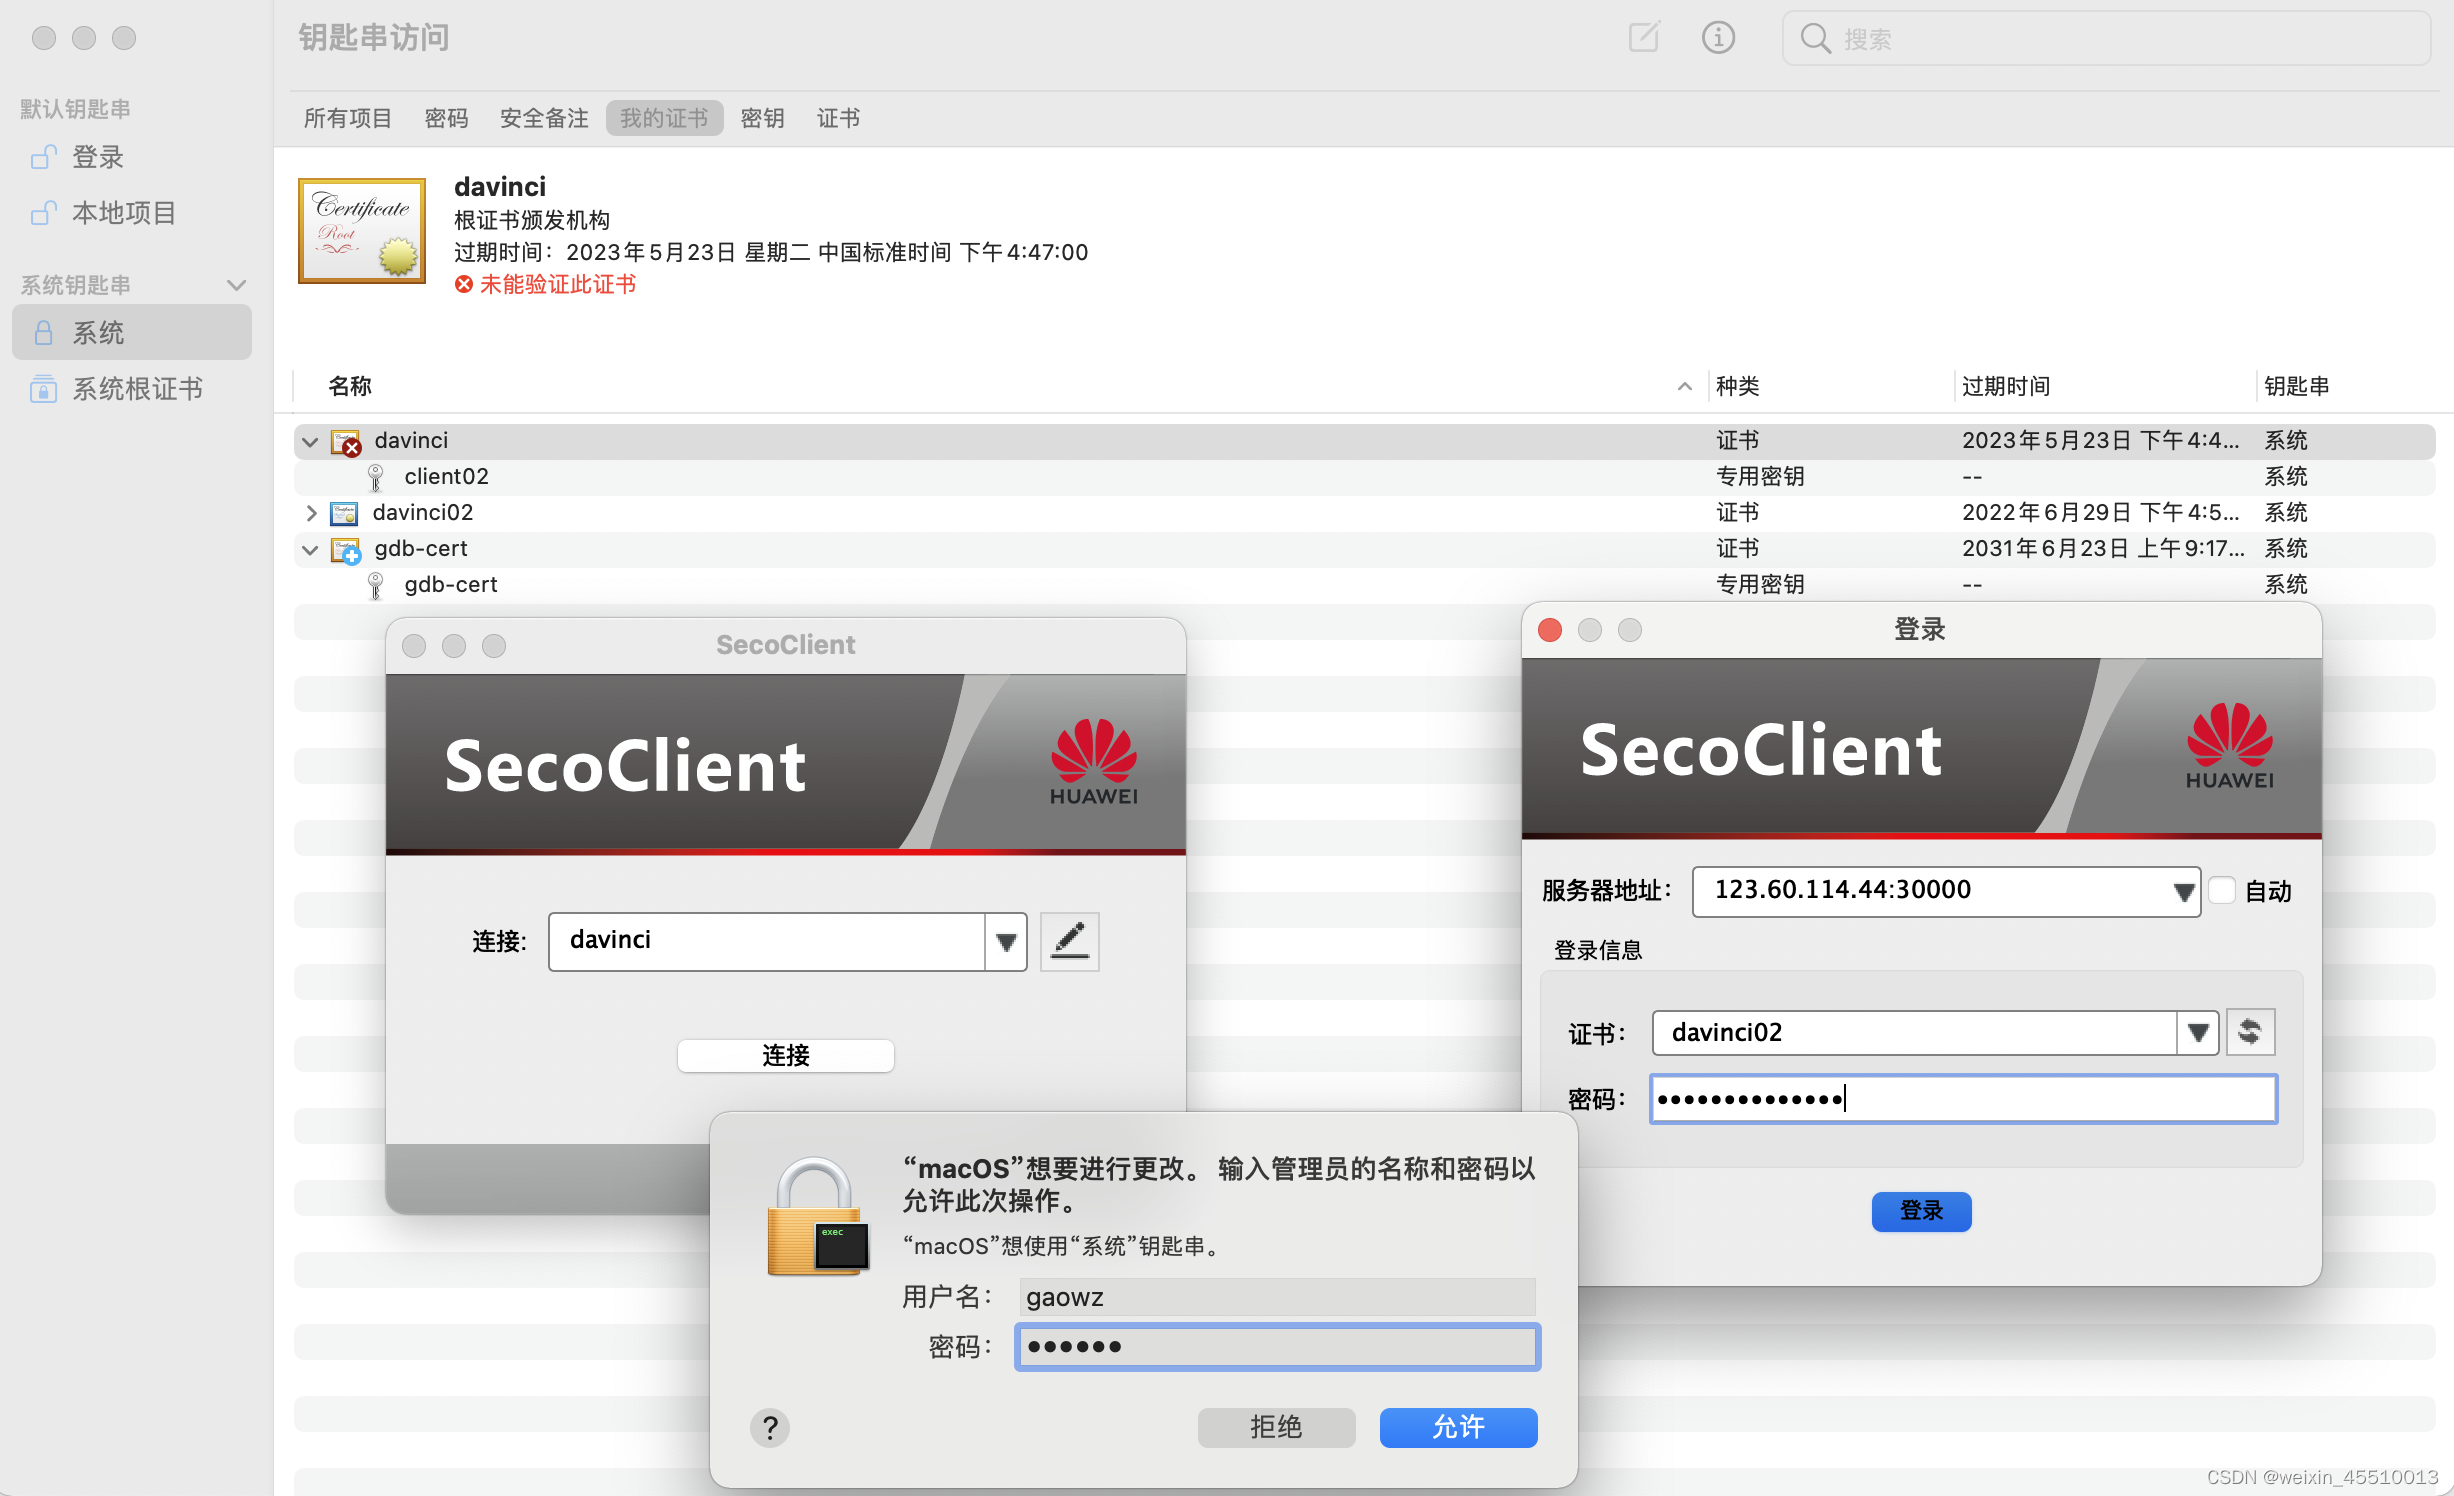Viewport: 2454px width, 1496px height.
Task: Click the key icon beside client02
Action: (376, 477)
